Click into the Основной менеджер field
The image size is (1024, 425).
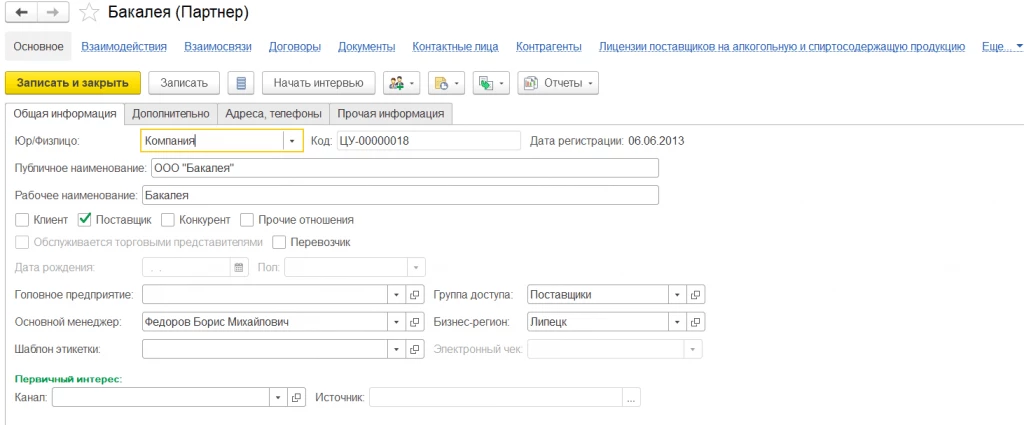264,322
